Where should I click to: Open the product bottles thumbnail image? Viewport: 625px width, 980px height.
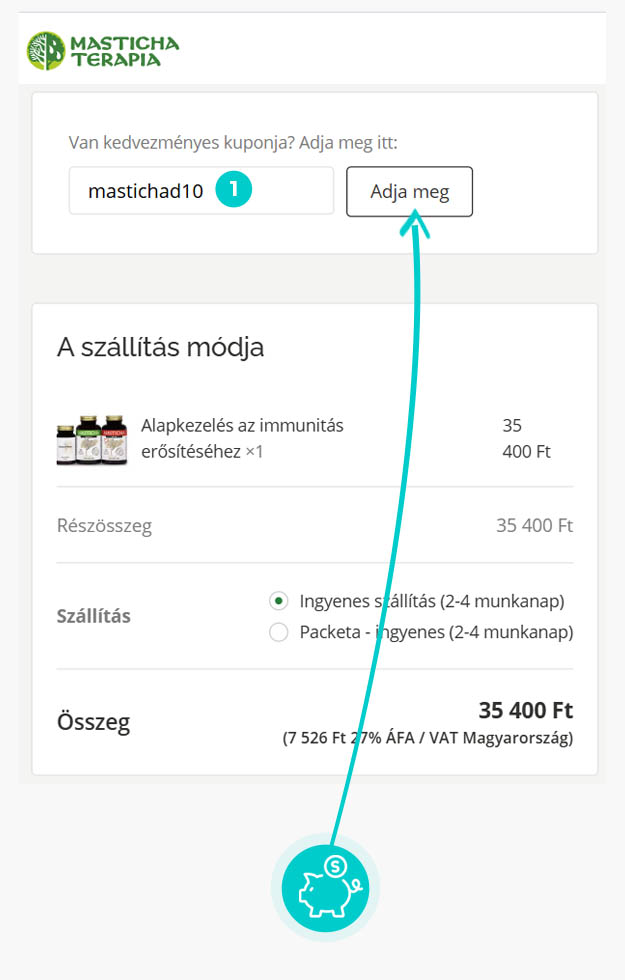(92, 439)
